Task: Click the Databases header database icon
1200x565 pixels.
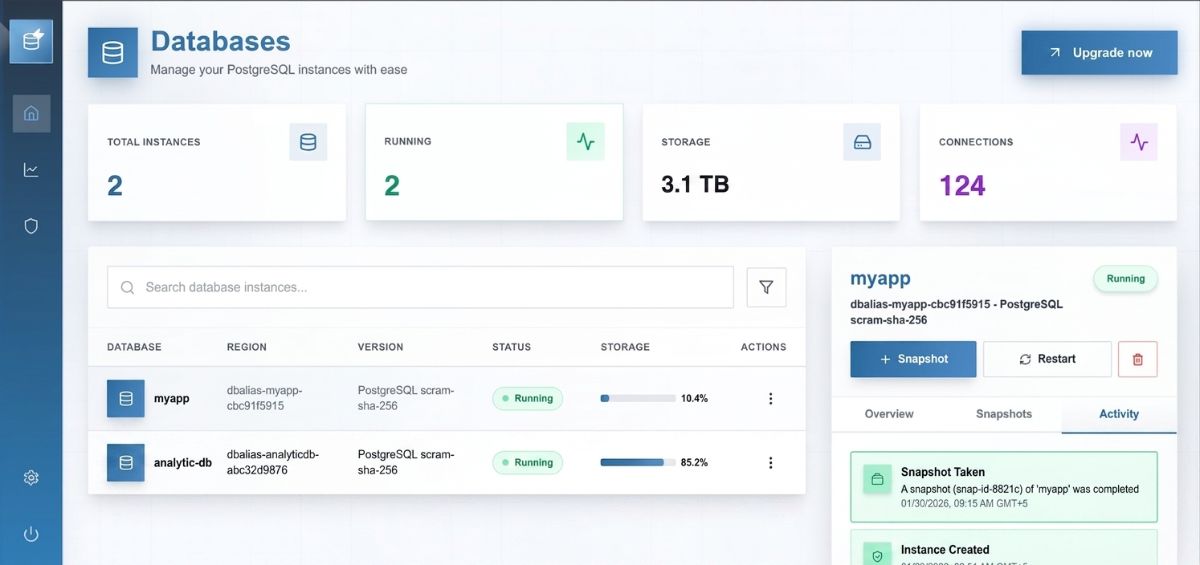Action: point(113,52)
